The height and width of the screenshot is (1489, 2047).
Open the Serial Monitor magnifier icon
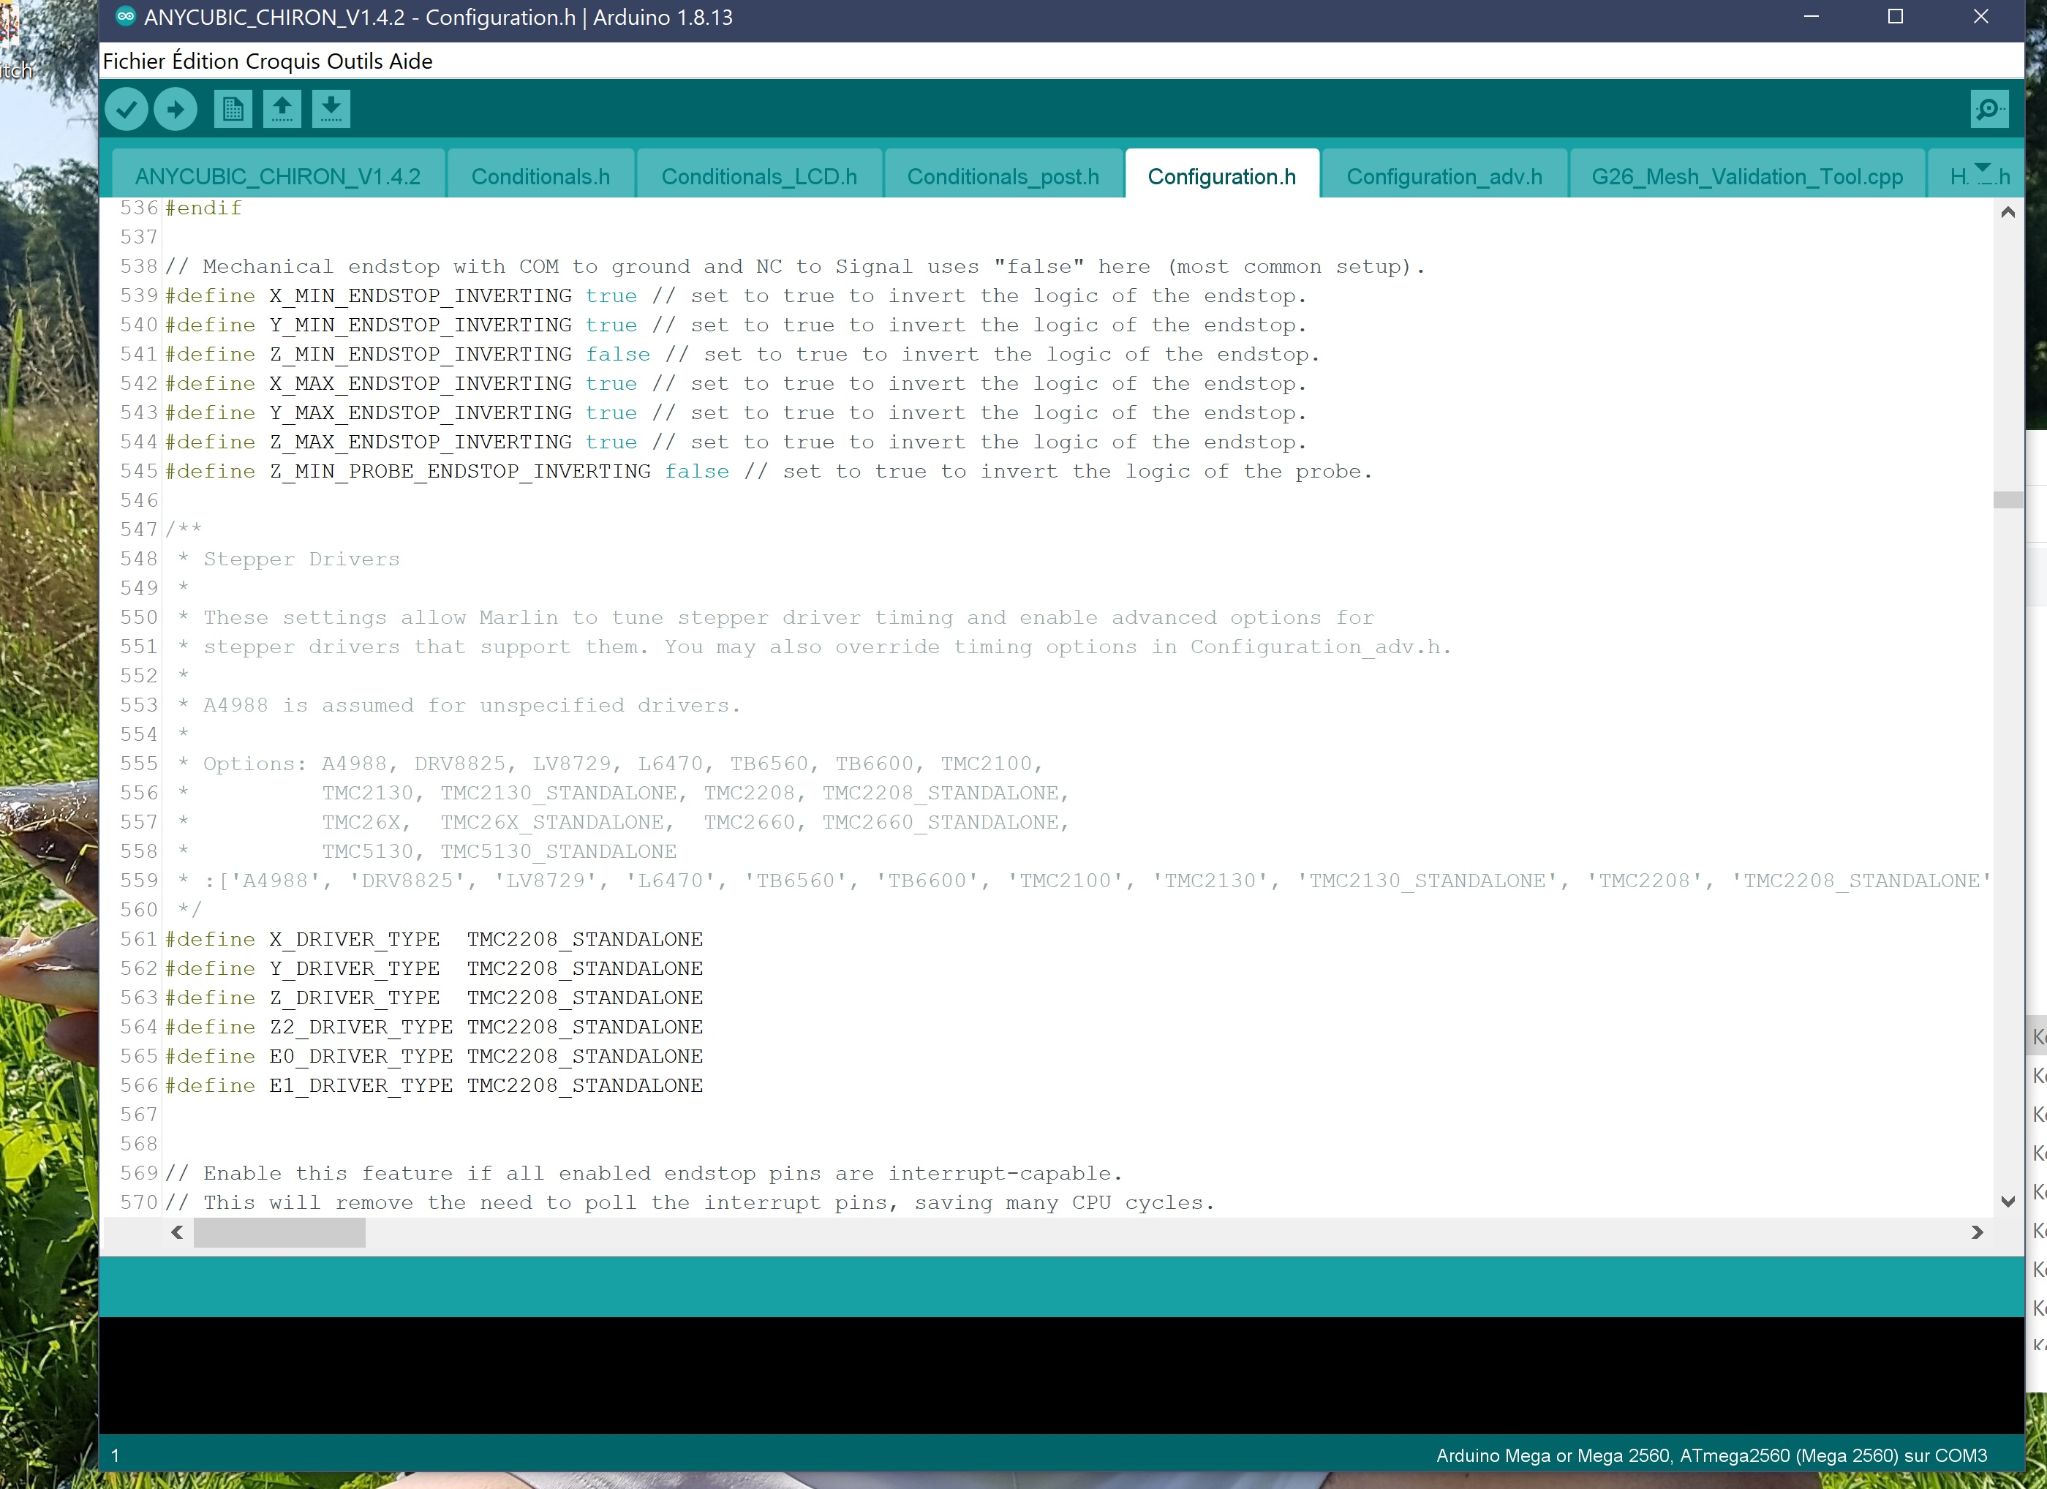pos(1989,109)
